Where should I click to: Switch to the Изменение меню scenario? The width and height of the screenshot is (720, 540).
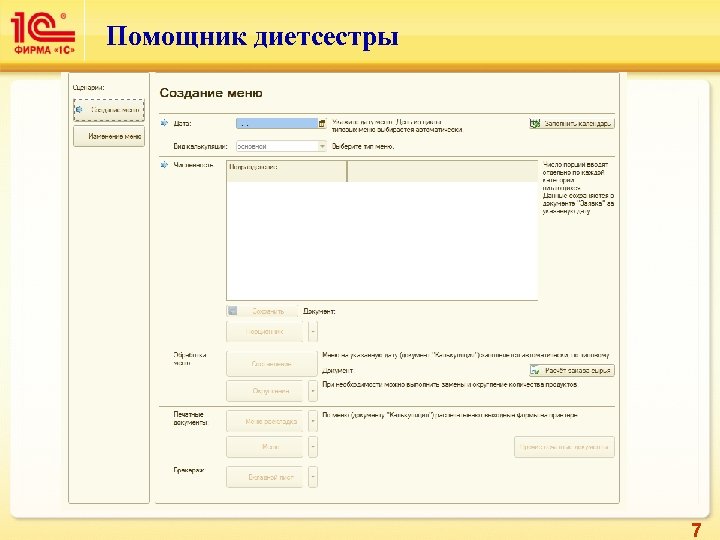(x=109, y=136)
